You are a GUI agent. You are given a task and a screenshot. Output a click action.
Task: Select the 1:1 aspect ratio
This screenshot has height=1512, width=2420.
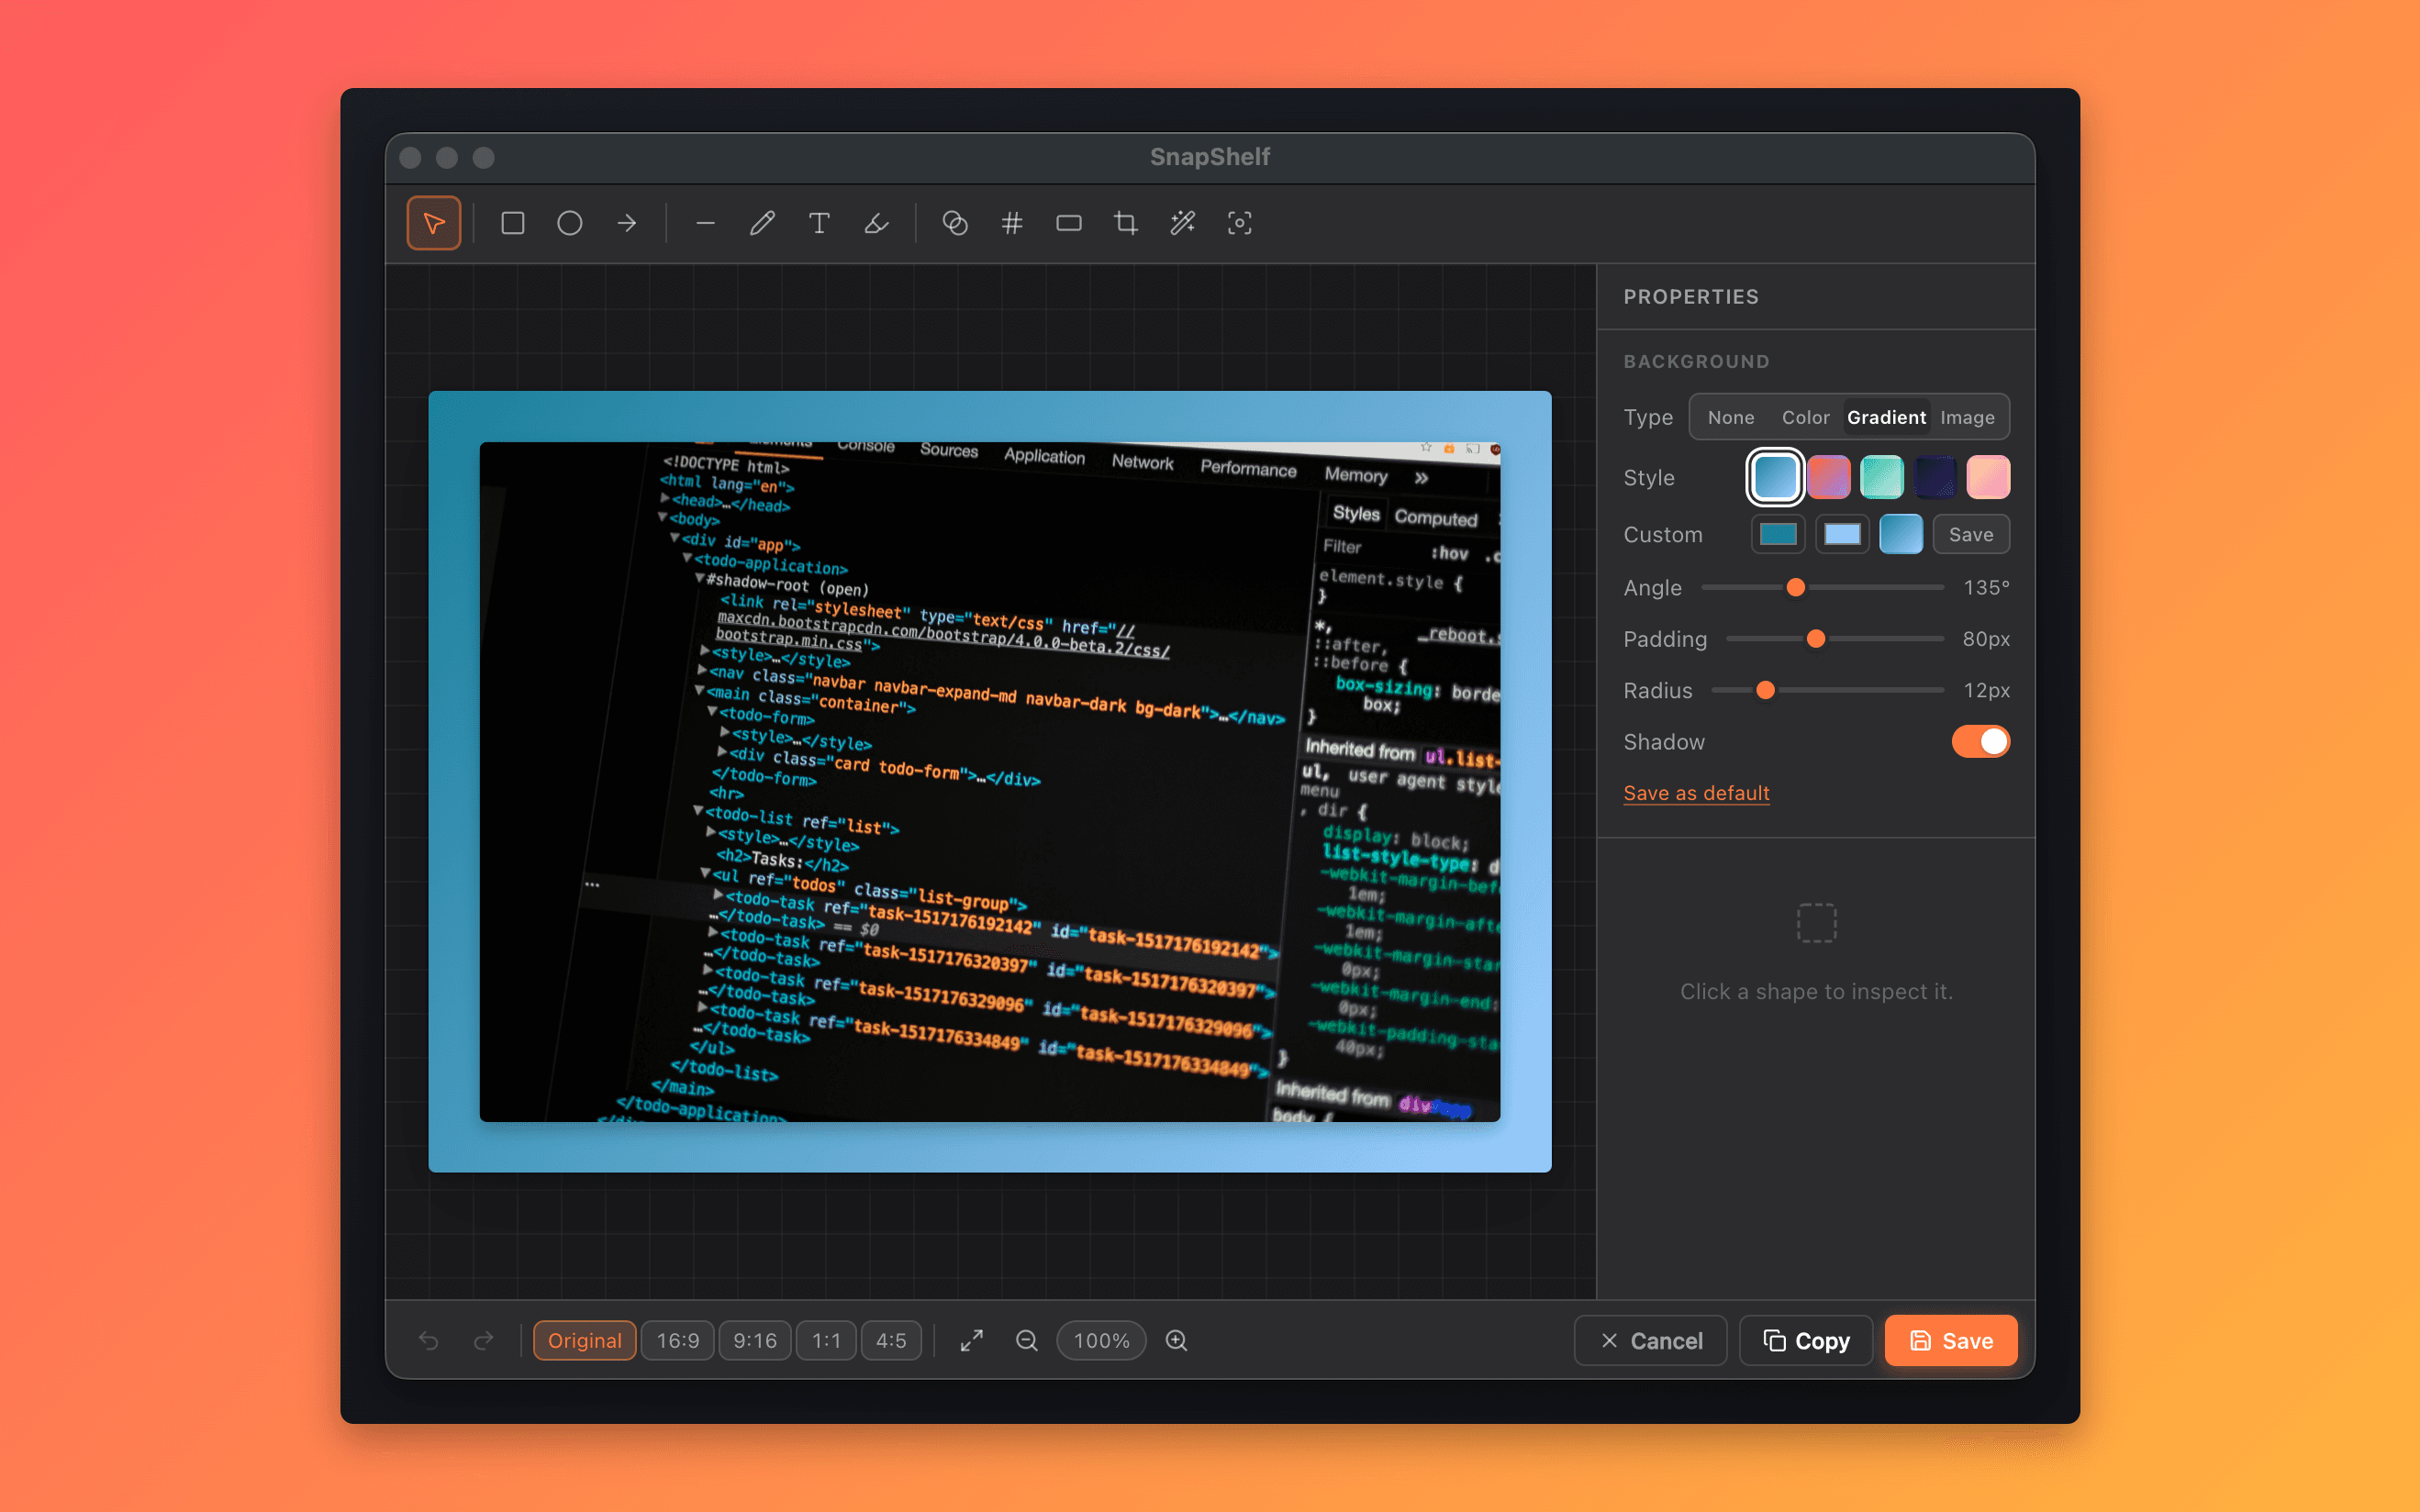(x=826, y=1340)
